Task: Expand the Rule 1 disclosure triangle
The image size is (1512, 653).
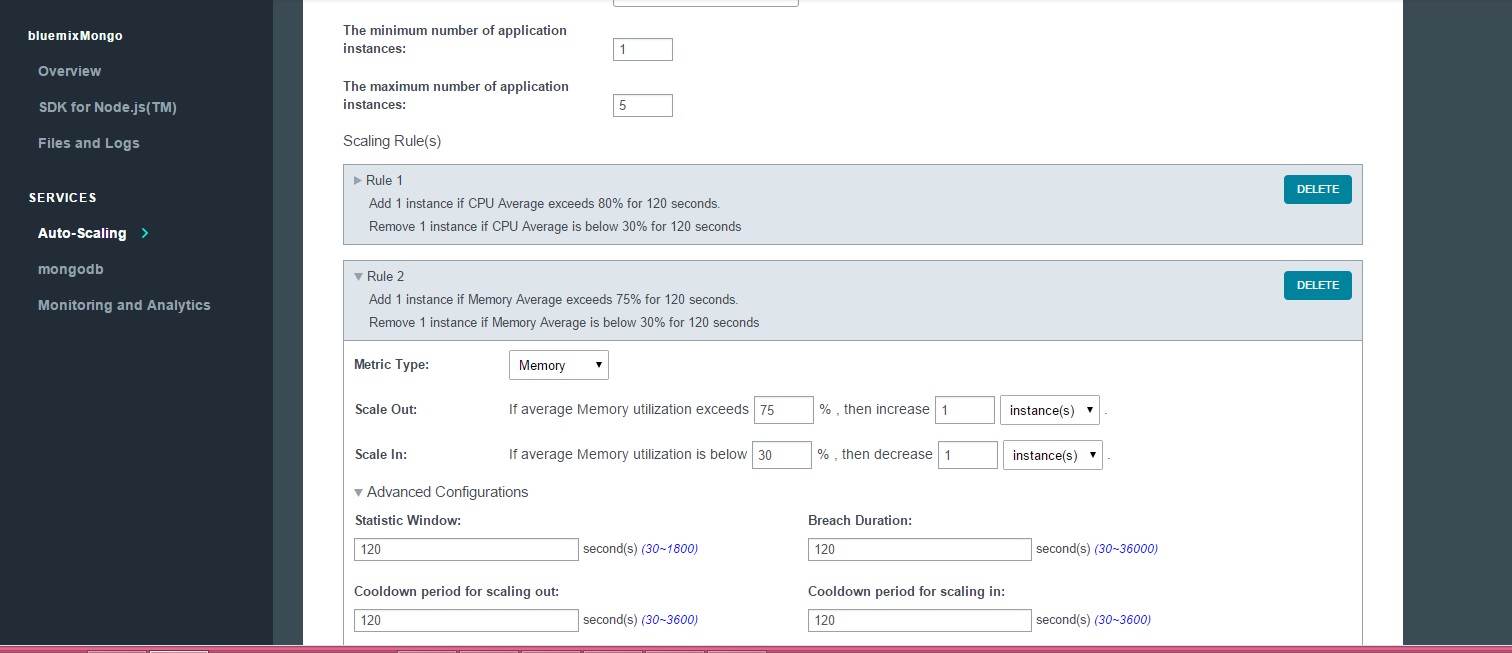Action: pos(358,181)
